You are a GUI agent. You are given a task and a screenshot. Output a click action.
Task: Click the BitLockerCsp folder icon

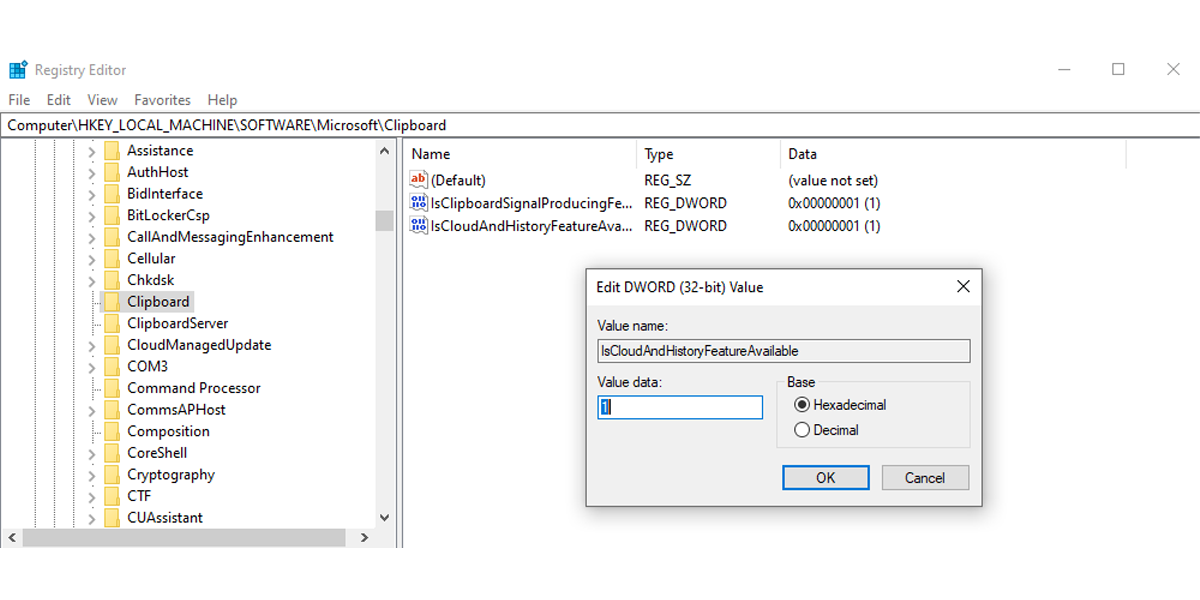tap(112, 215)
